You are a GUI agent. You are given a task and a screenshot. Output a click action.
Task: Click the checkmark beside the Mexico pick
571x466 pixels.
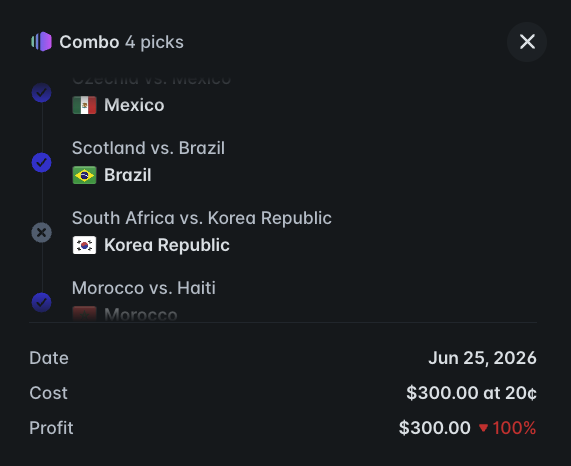42,92
